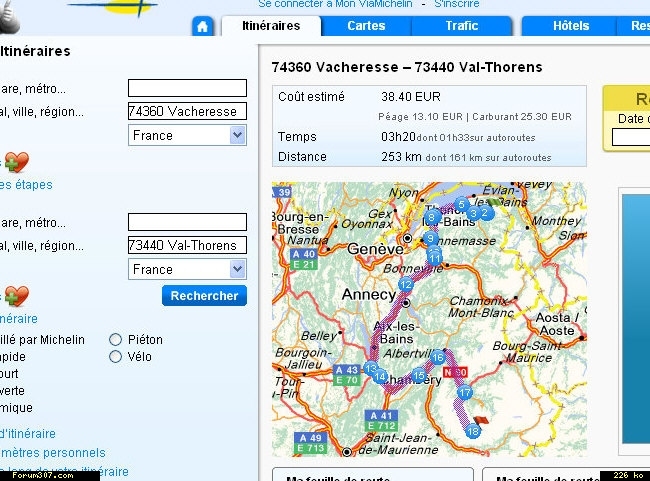The width and height of the screenshot is (650, 481).
Task: Click the Rechercher button
Action: point(204,296)
